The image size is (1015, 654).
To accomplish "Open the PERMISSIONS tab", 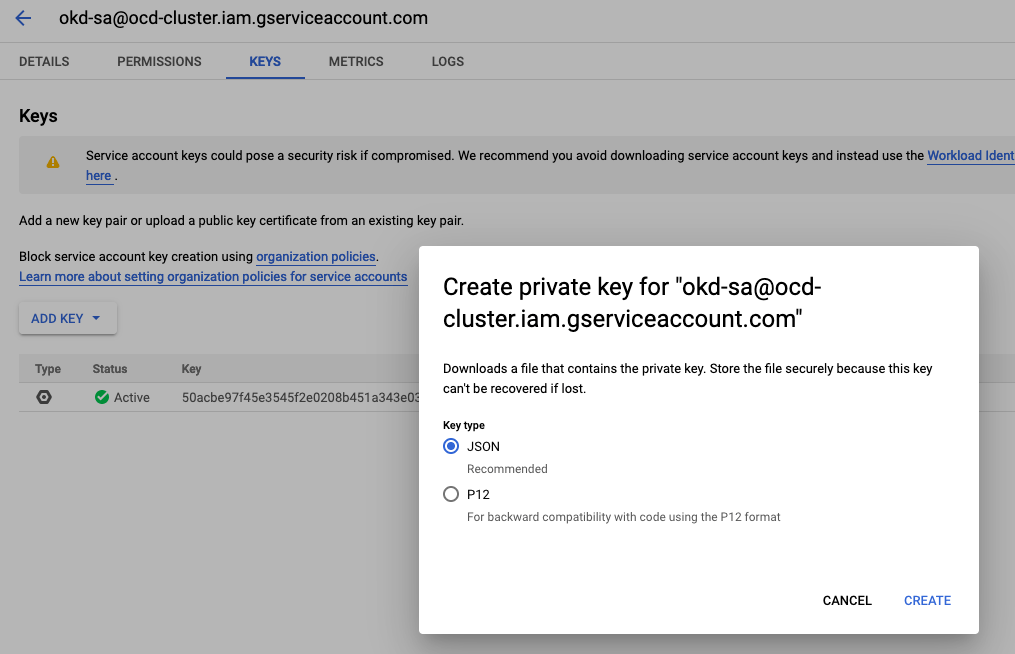I will coord(159,62).
